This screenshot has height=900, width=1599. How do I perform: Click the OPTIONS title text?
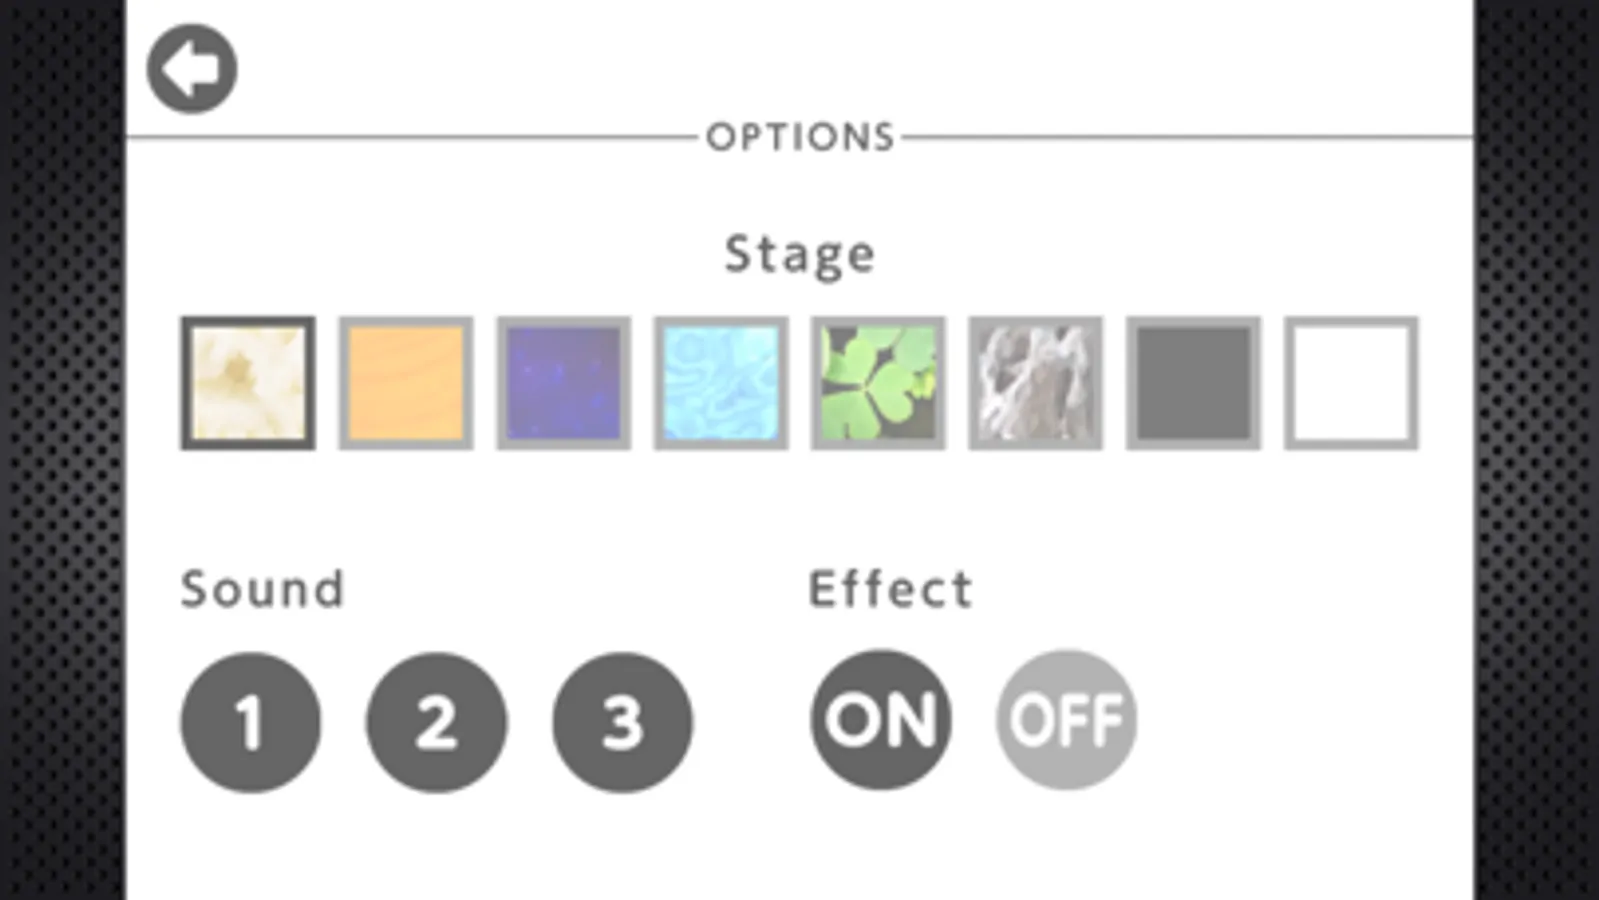tap(799, 137)
